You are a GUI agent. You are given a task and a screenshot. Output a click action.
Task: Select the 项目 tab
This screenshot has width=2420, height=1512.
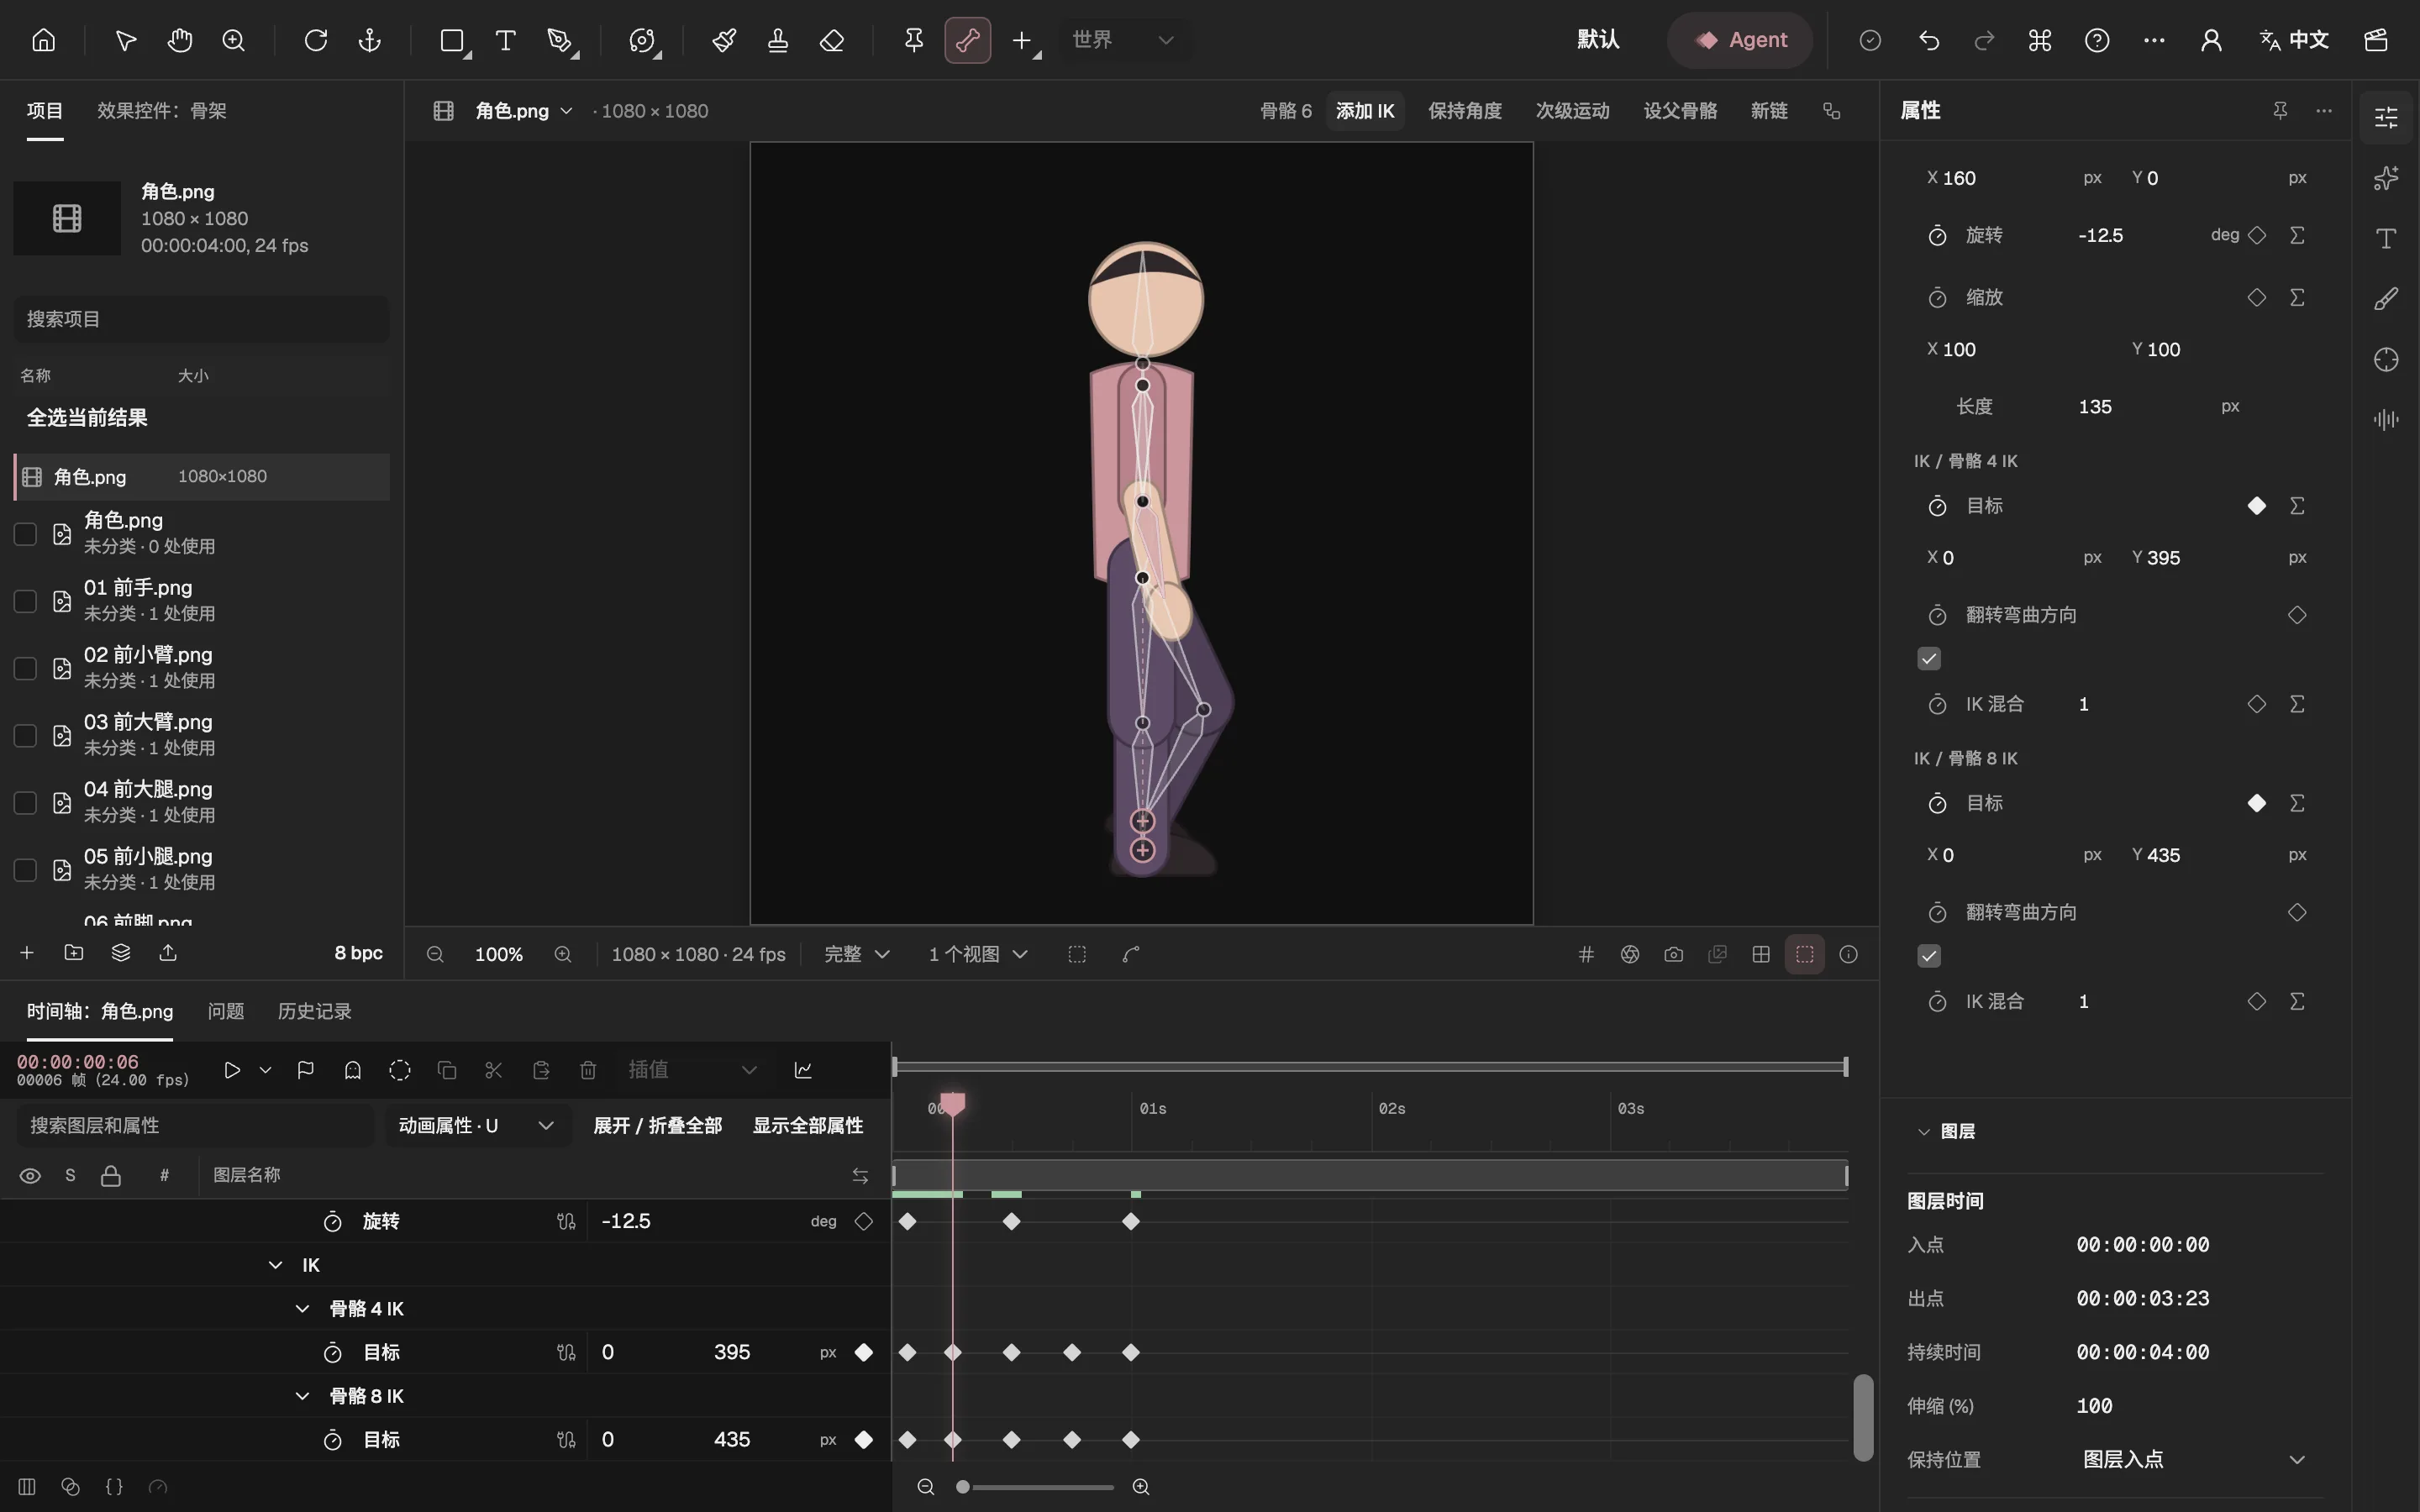click(x=45, y=111)
